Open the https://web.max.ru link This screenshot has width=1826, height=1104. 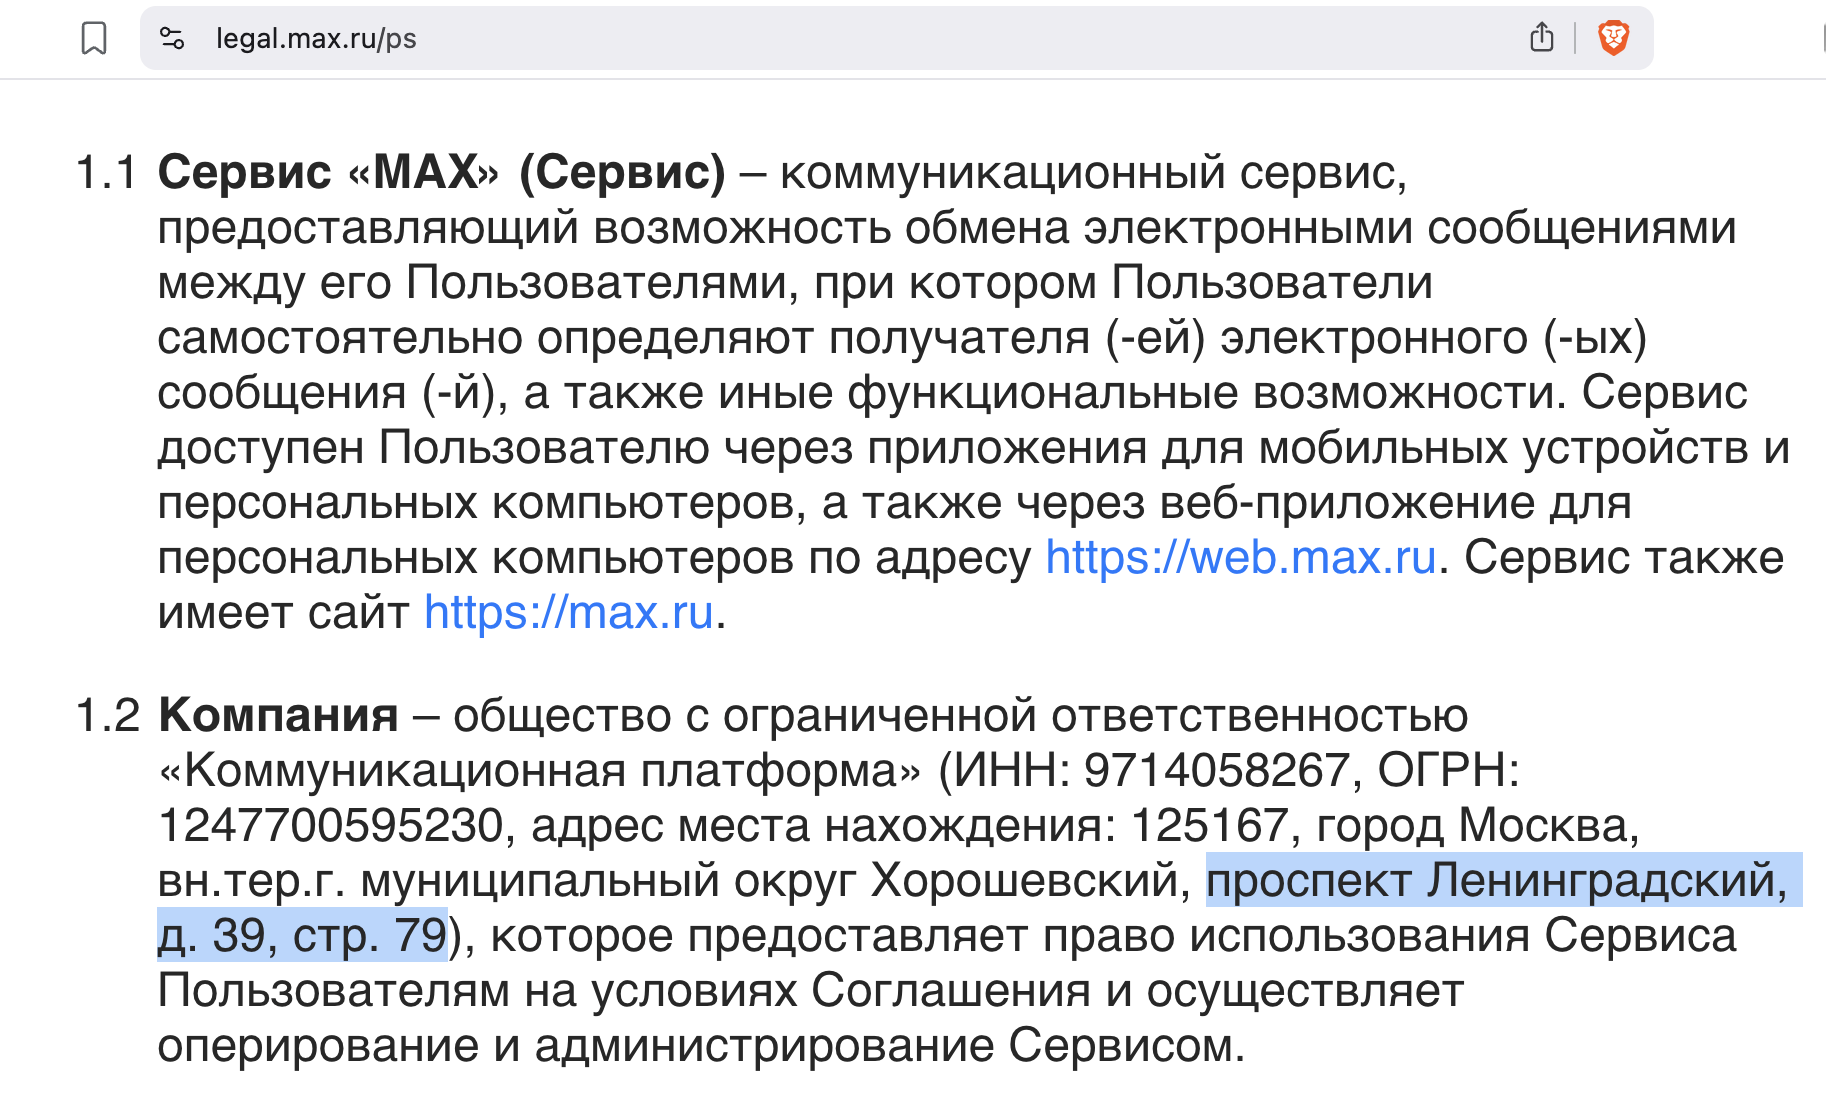[x=1240, y=558]
